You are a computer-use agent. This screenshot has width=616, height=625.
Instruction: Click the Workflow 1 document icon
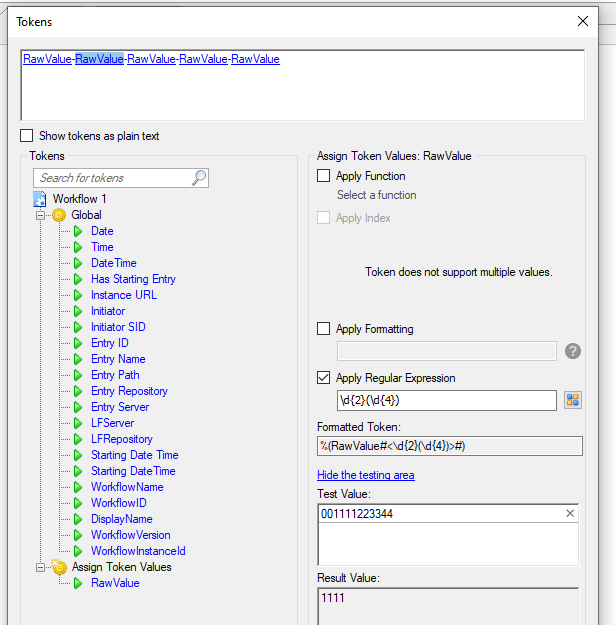pyautogui.click(x=39, y=199)
